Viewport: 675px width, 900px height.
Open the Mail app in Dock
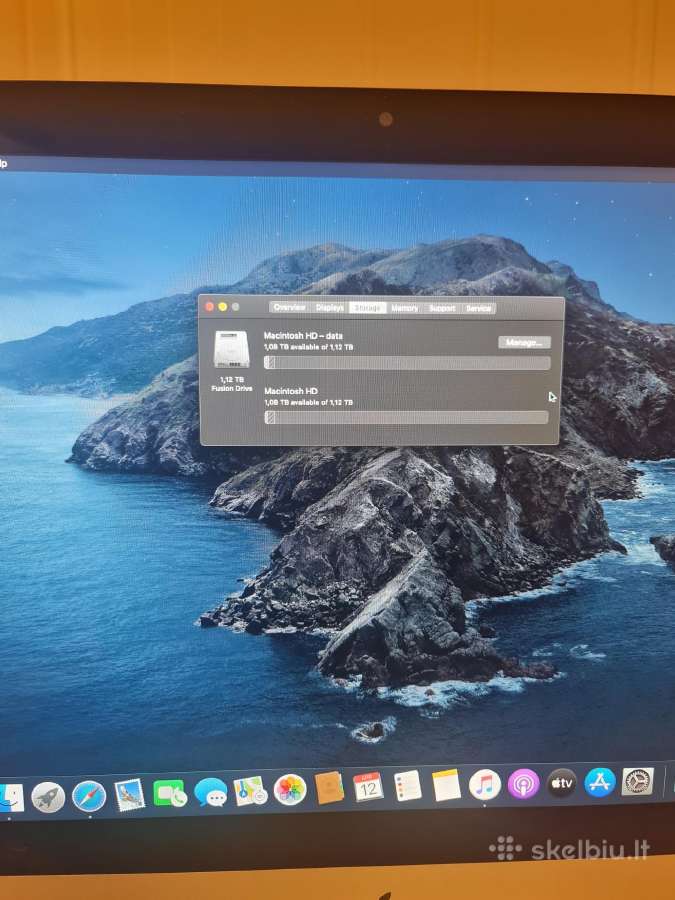point(129,795)
